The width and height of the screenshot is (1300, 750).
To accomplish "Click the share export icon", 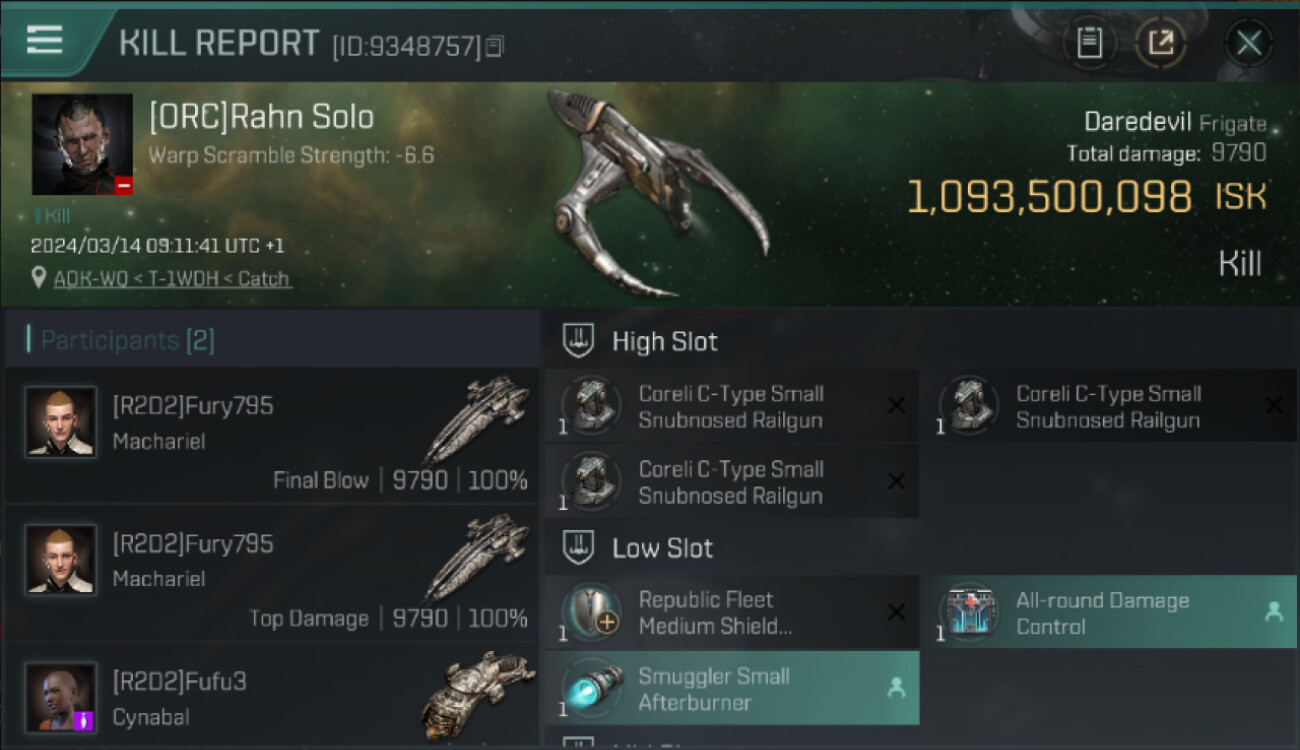I will coord(1161,43).
